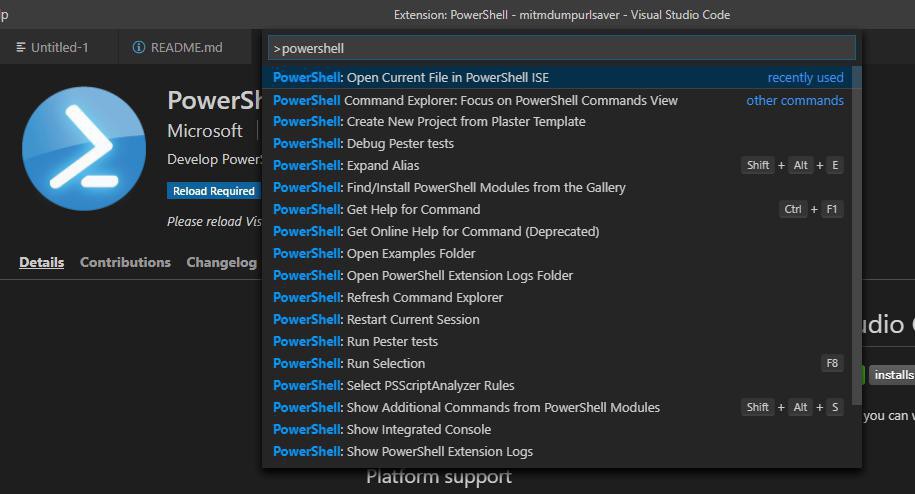Select PowerShell: Select PSScriptAnalyzer Rules

(557, 386)
